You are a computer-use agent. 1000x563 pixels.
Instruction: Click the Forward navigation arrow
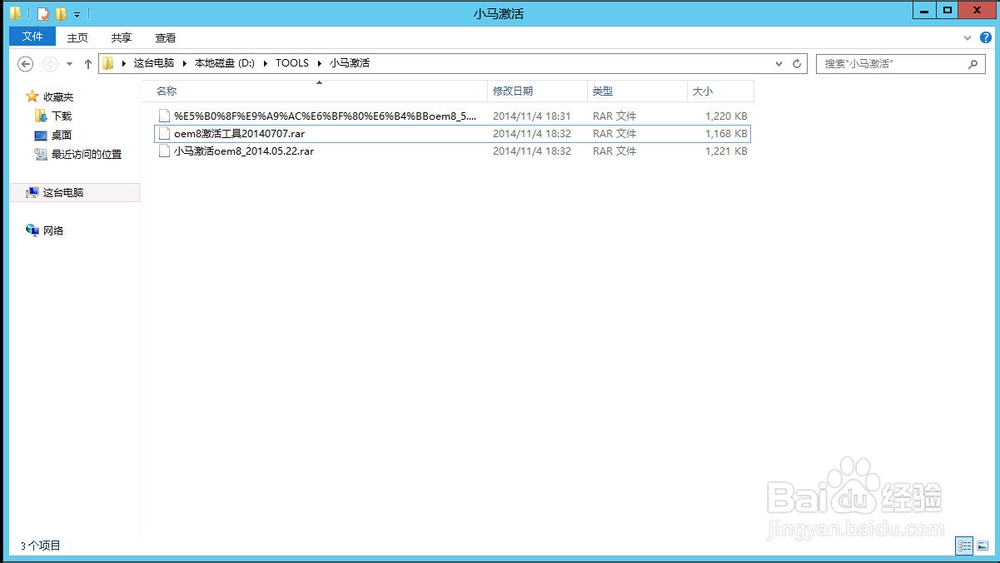pyautogui.click(x=50, y=64)
